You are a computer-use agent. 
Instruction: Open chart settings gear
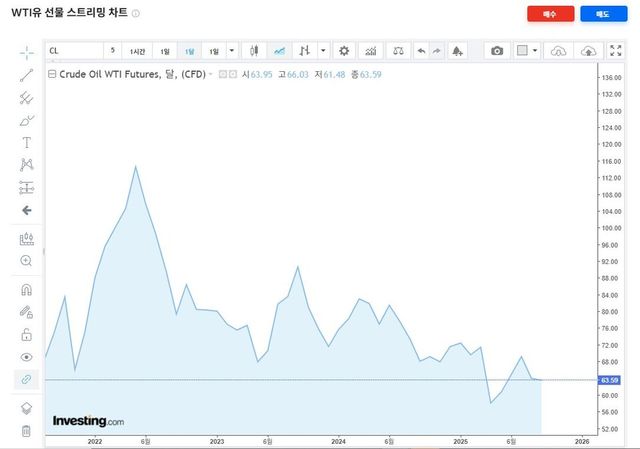tap(344, 51)
